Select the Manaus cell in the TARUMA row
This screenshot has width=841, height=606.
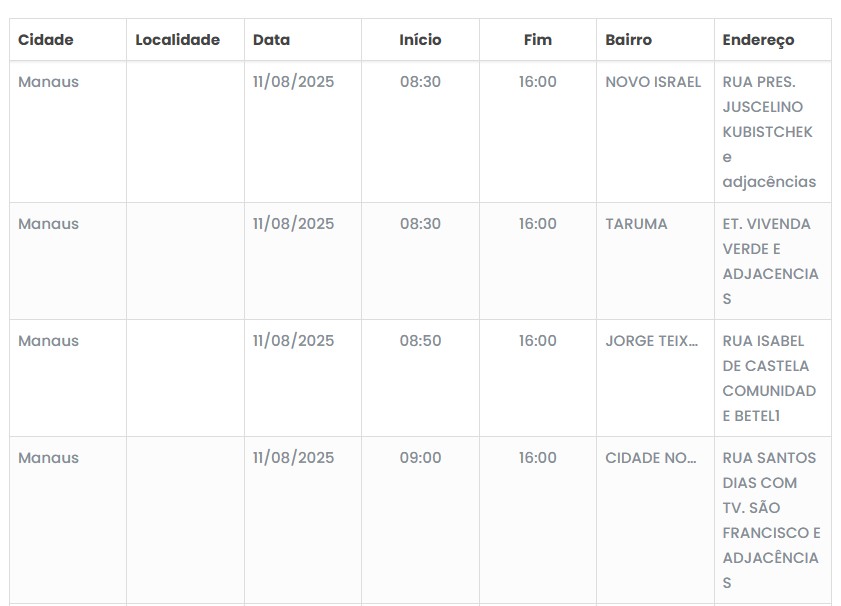point(48,224)
